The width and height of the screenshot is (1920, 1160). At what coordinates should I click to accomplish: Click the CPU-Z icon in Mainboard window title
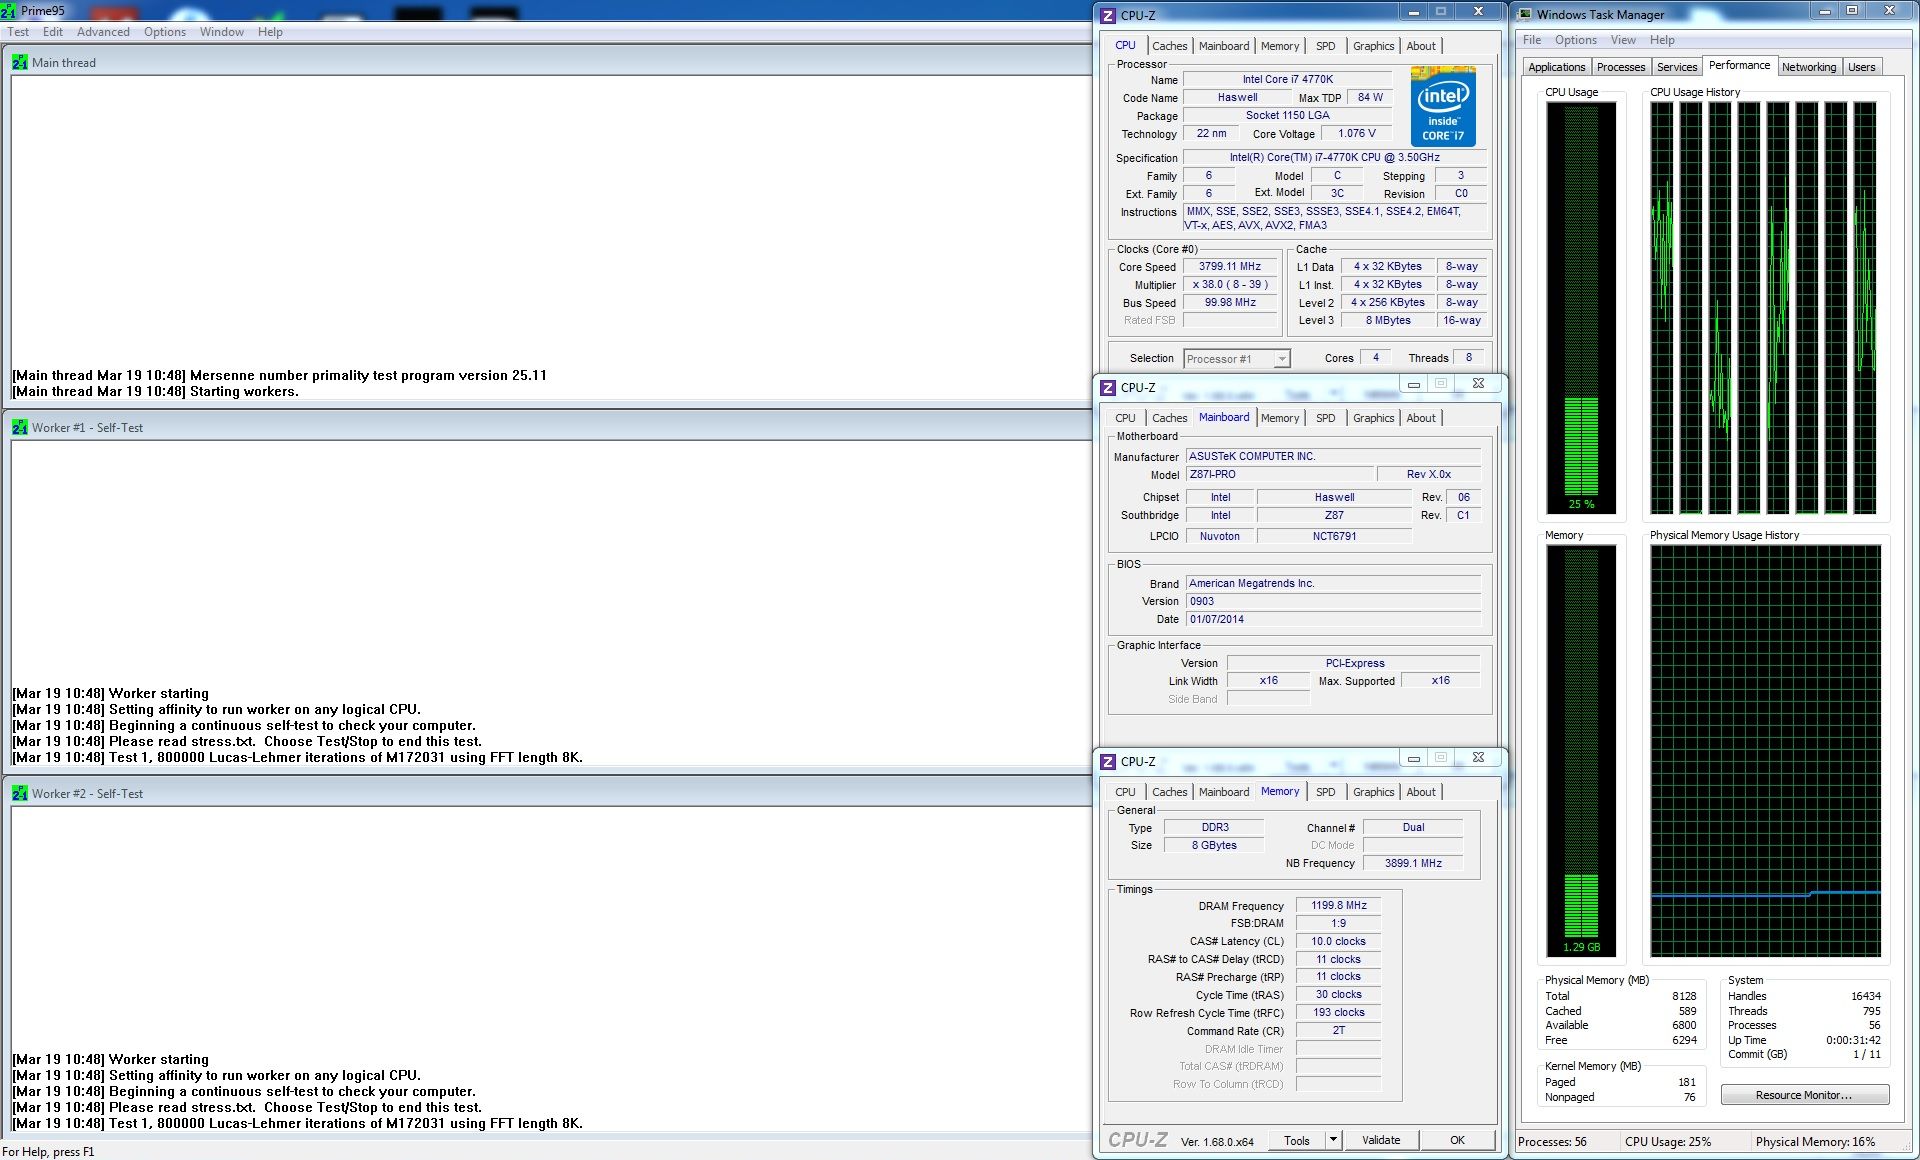[1108, 388]
